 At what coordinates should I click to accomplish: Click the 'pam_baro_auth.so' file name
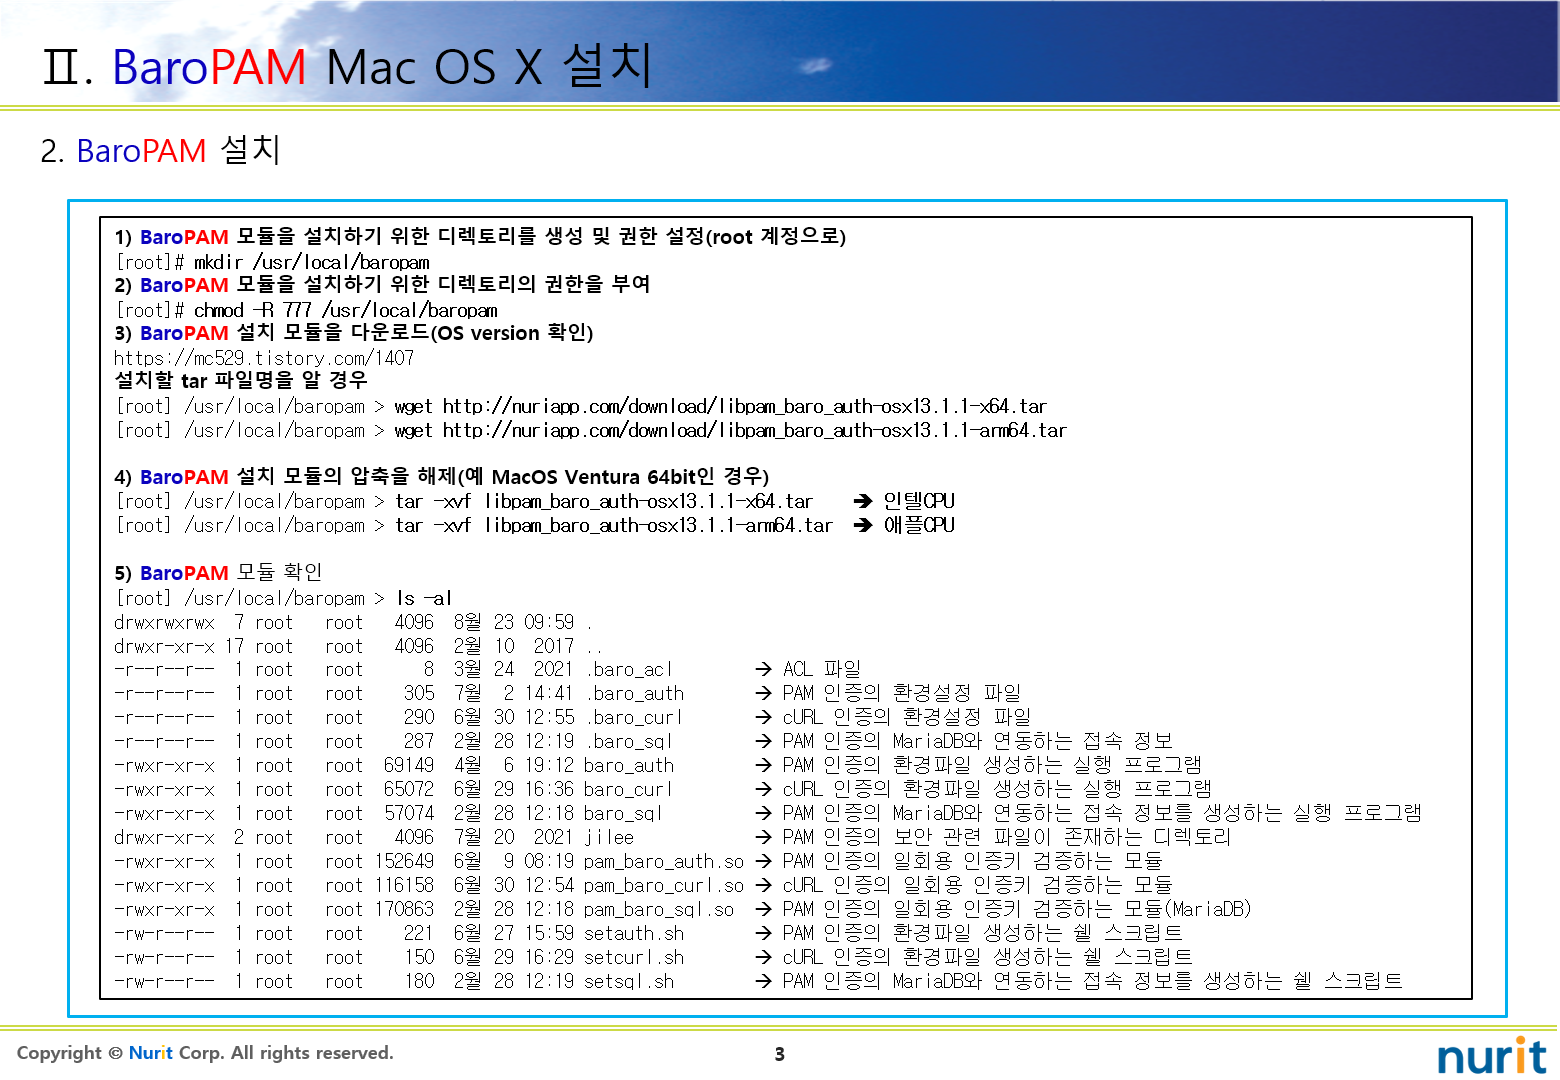coord(664,861)
